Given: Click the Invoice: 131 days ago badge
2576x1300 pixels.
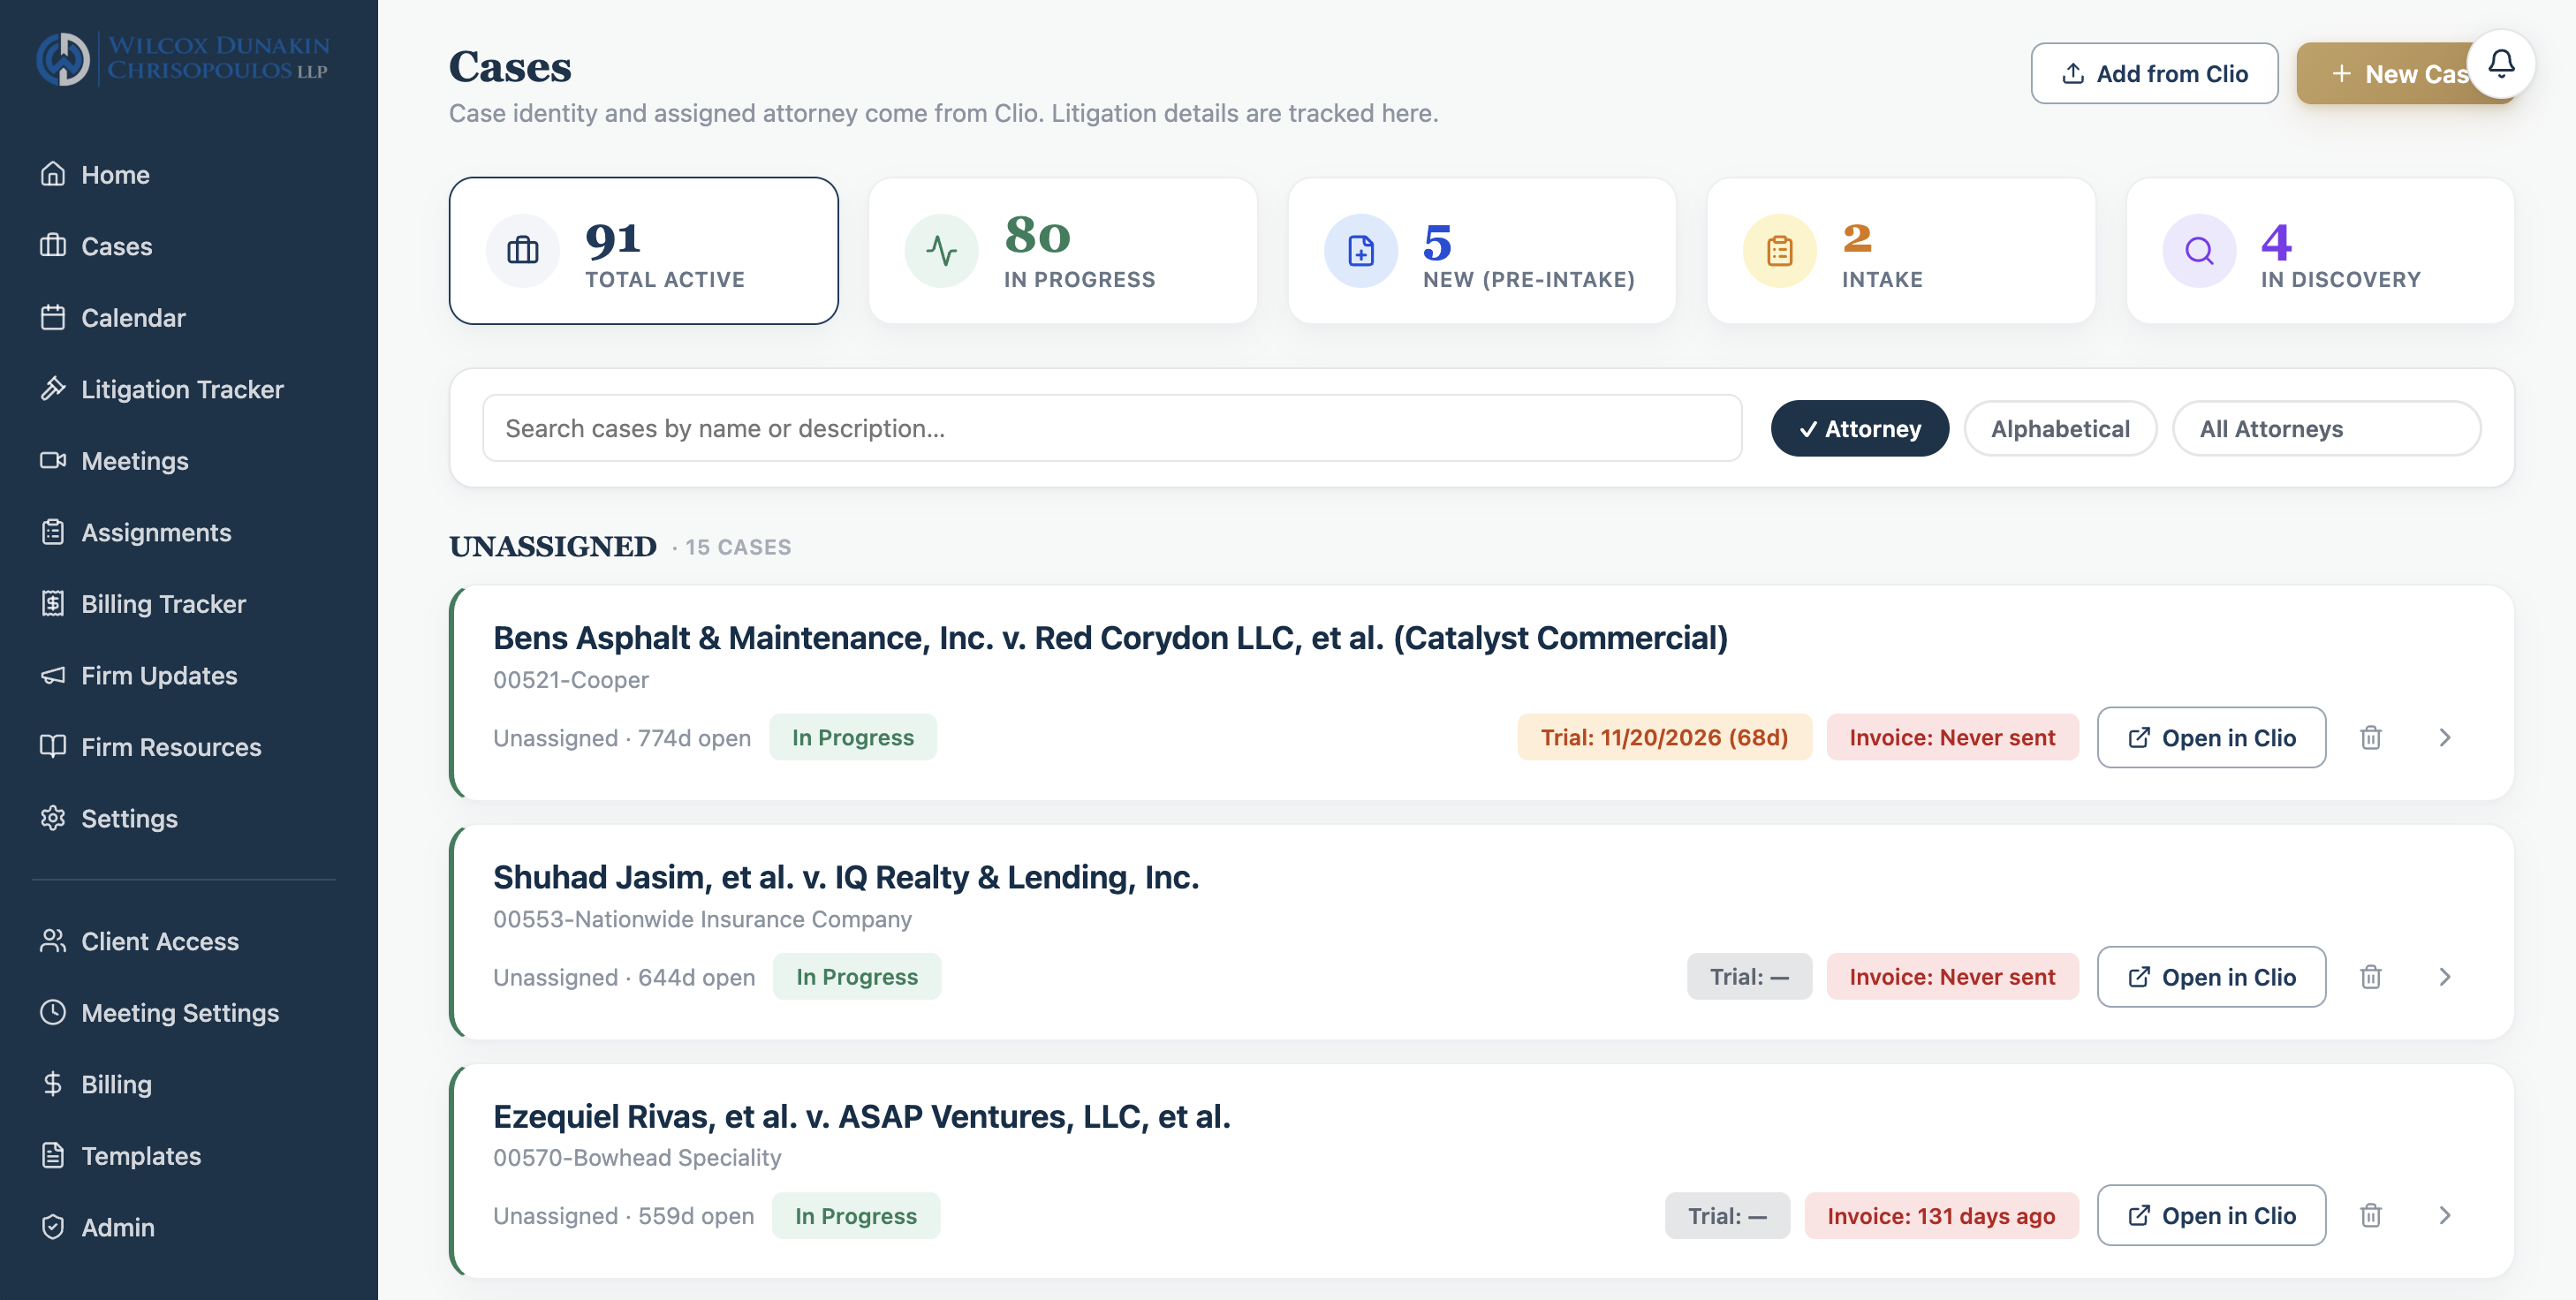Looking at the screenshot, I should click(1941, 1215).
